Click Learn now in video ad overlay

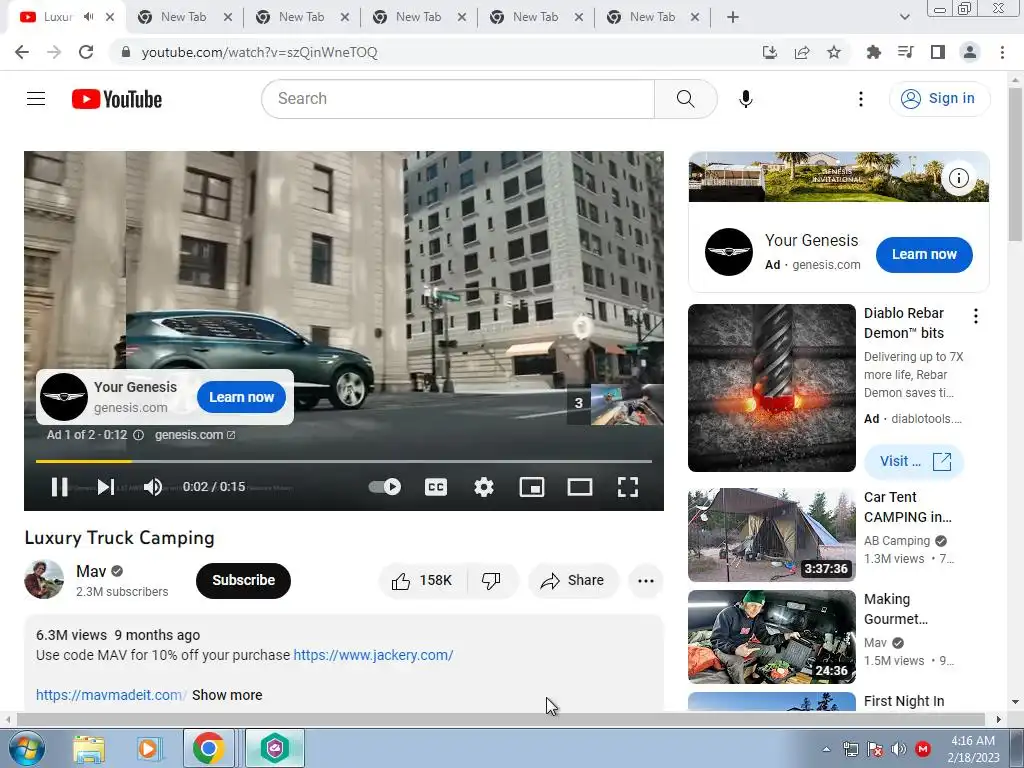click(x=241, y=397)
